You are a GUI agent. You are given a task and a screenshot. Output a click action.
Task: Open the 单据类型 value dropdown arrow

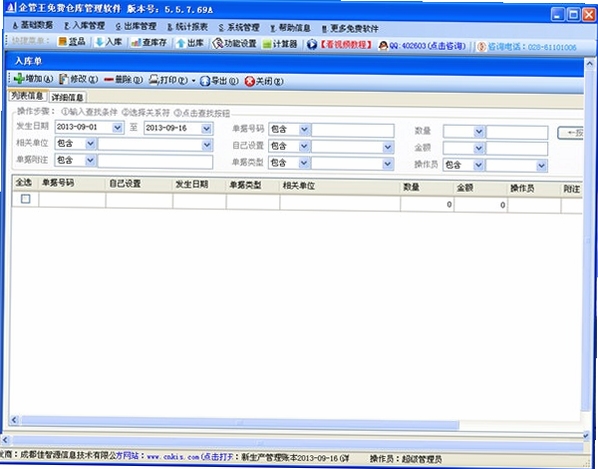click(387, 164)
